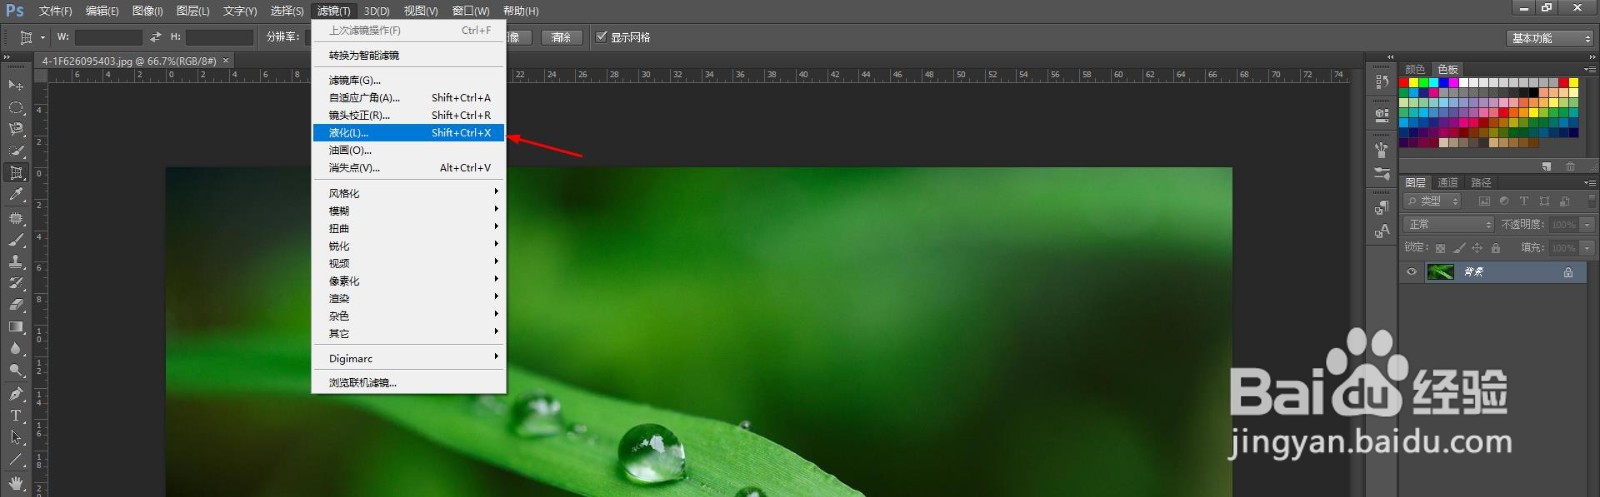
Task: Switch to the Color panel tab
Action: coord(1415,69)
